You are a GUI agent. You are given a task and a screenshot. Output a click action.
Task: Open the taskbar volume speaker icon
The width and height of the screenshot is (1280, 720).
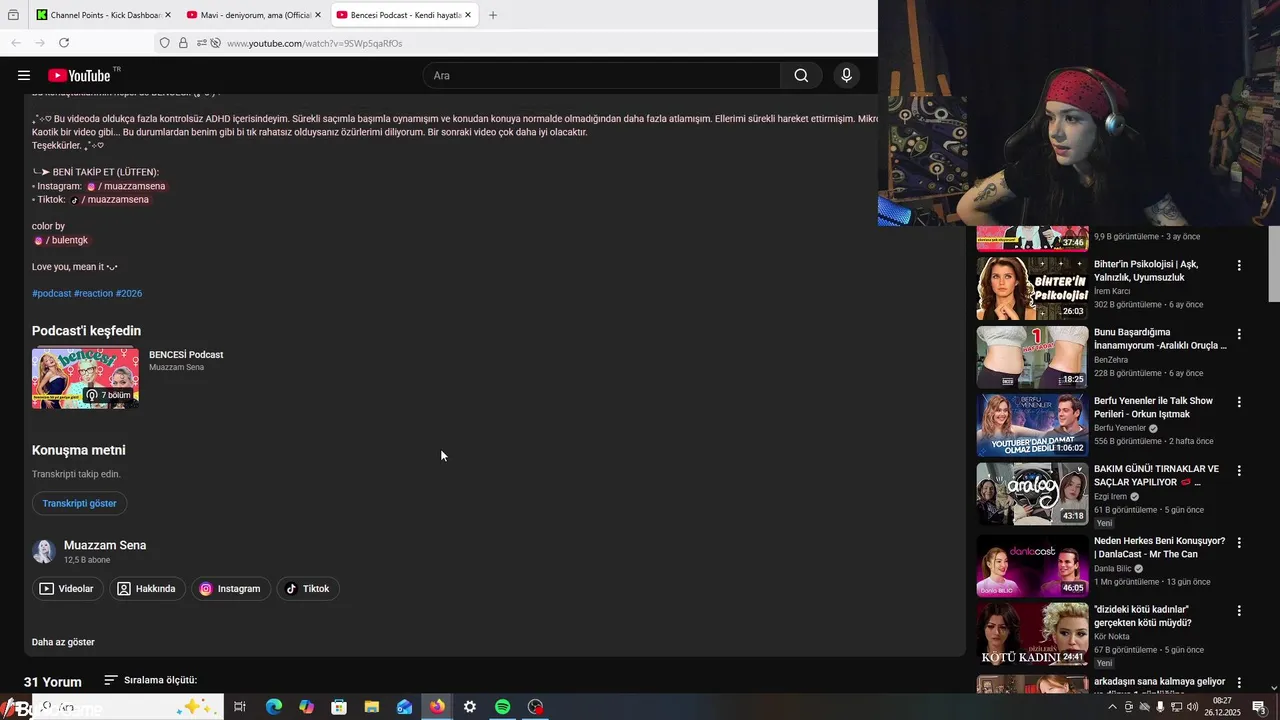point(1192,707)
